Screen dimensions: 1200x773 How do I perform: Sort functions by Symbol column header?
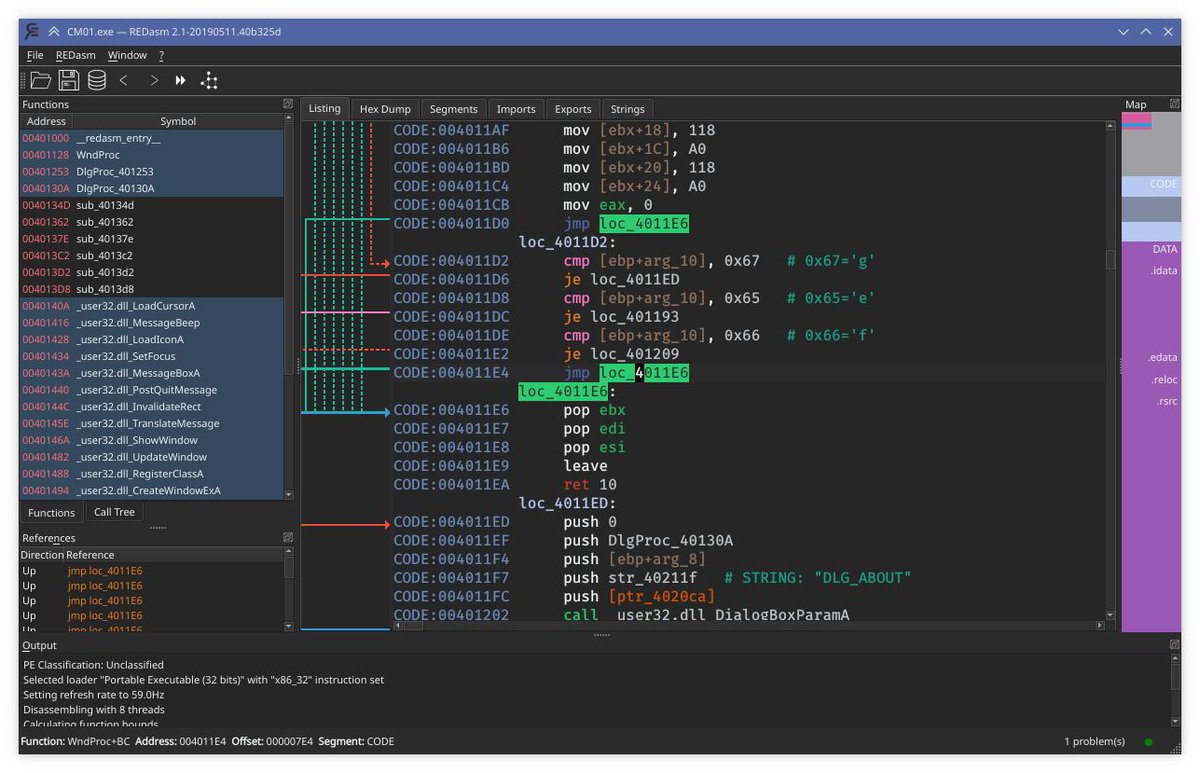coord(178,121)
